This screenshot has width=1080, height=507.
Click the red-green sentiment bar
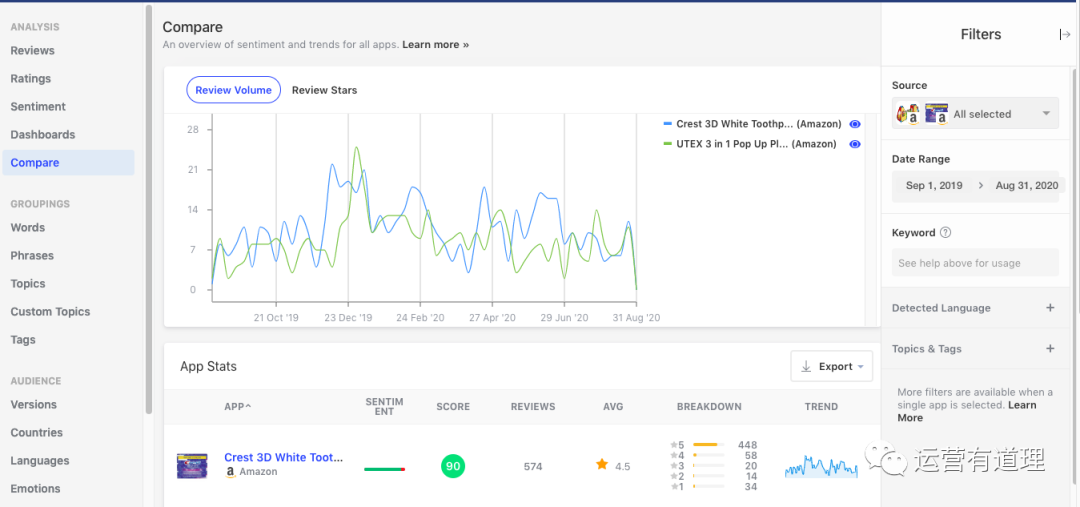coord(384,468)
